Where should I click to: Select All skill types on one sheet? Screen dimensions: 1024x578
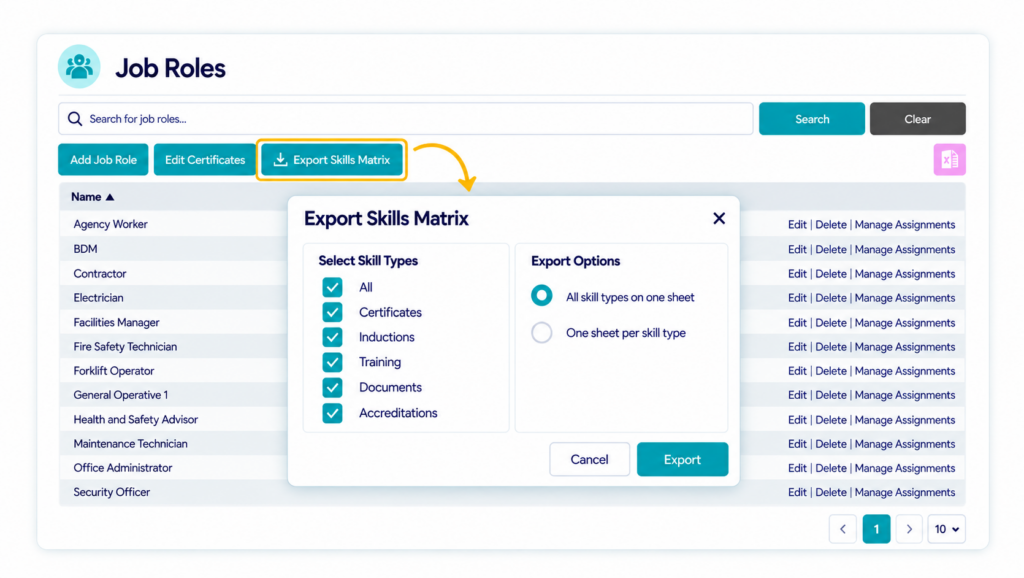(x=541, y=296)
